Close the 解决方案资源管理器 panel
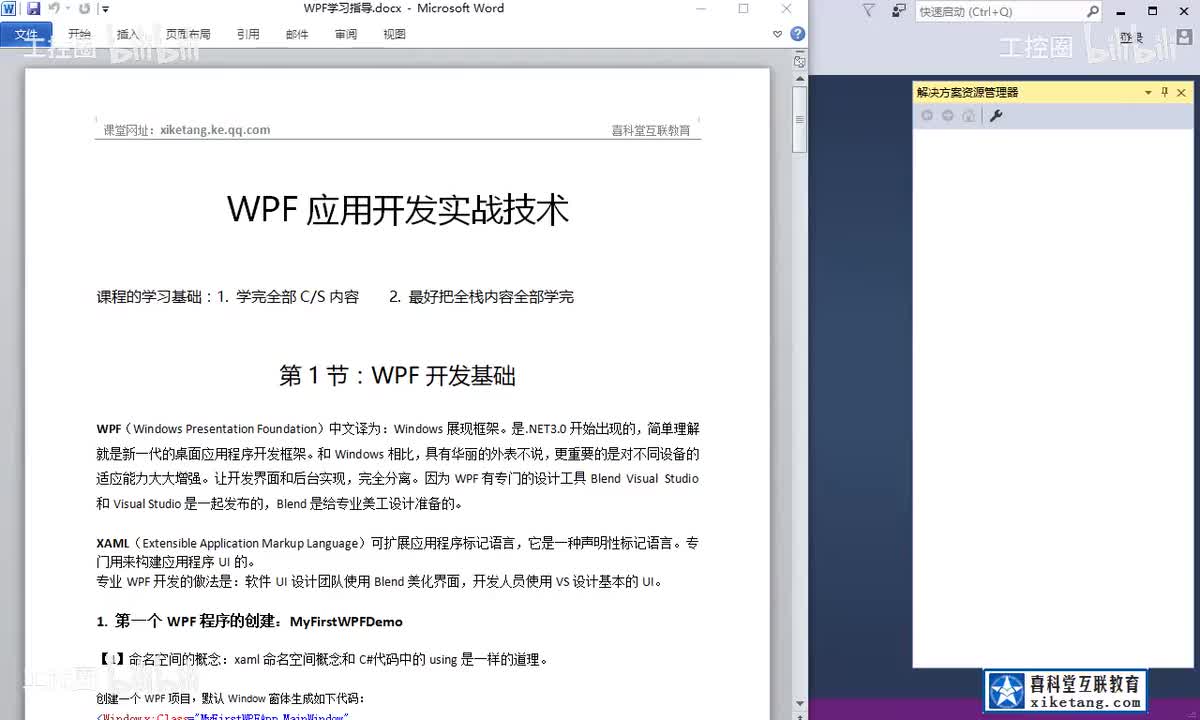 (1182, 92)
